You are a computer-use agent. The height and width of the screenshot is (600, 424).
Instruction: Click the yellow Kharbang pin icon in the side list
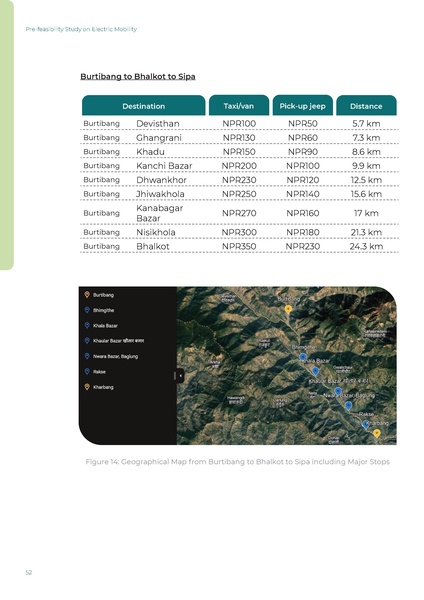pyautogui.click(x=87, y=387)
